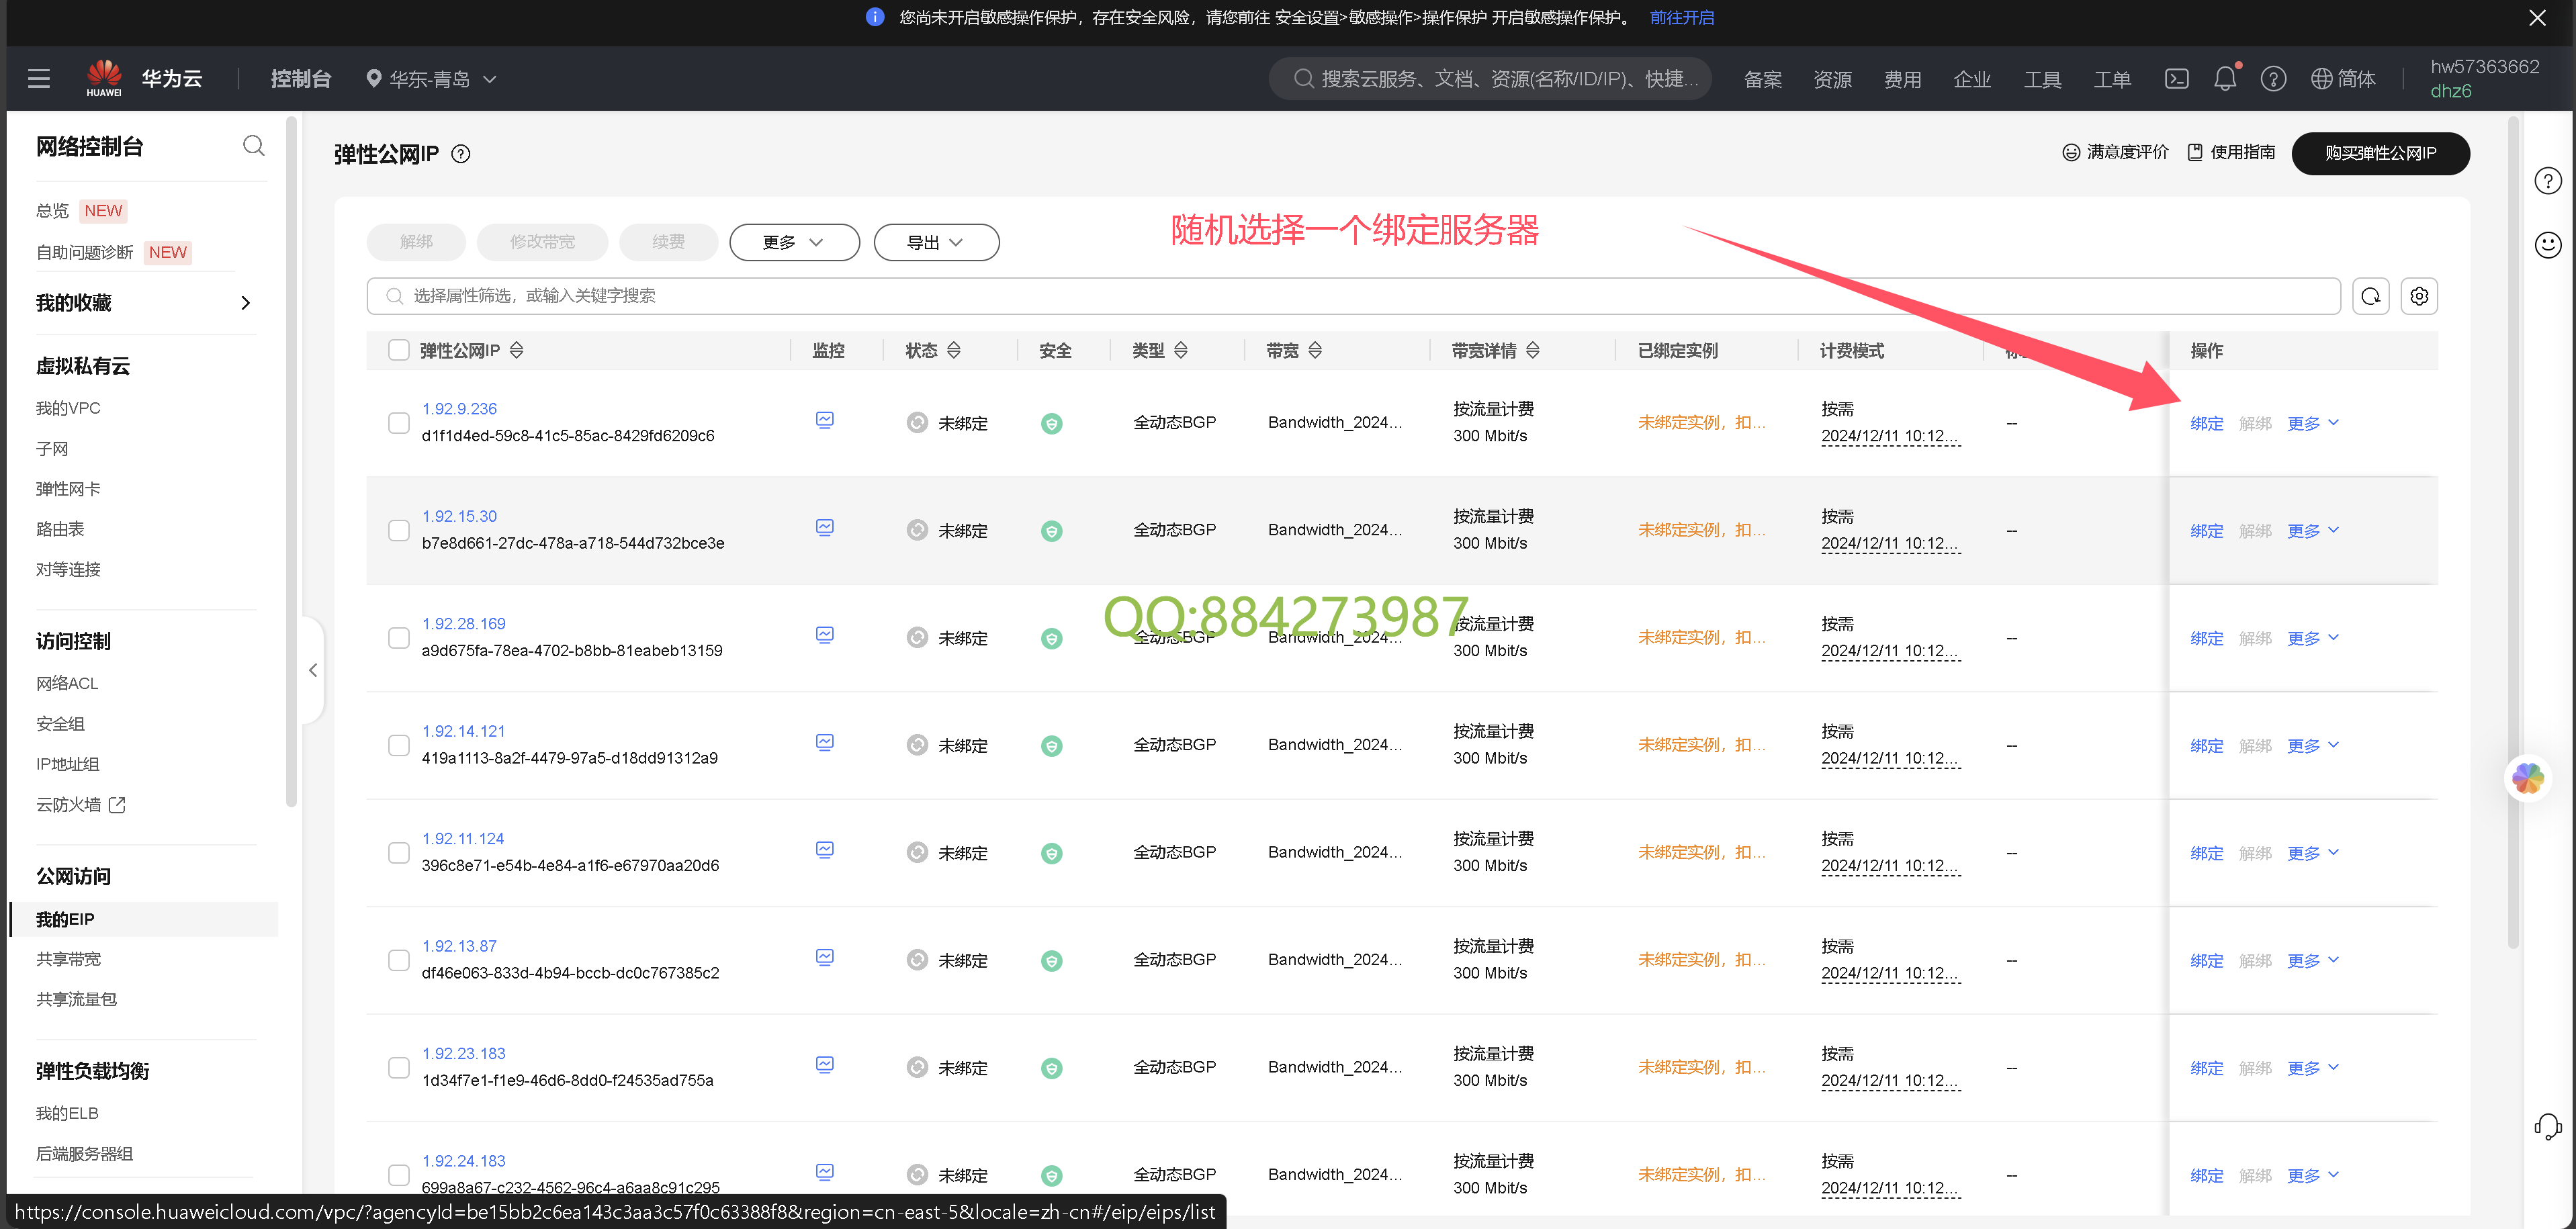Go to 我的VPC in sidebar
Image resolution: width=2576 pixels, height=1229 pixels.
coord(68,408)
